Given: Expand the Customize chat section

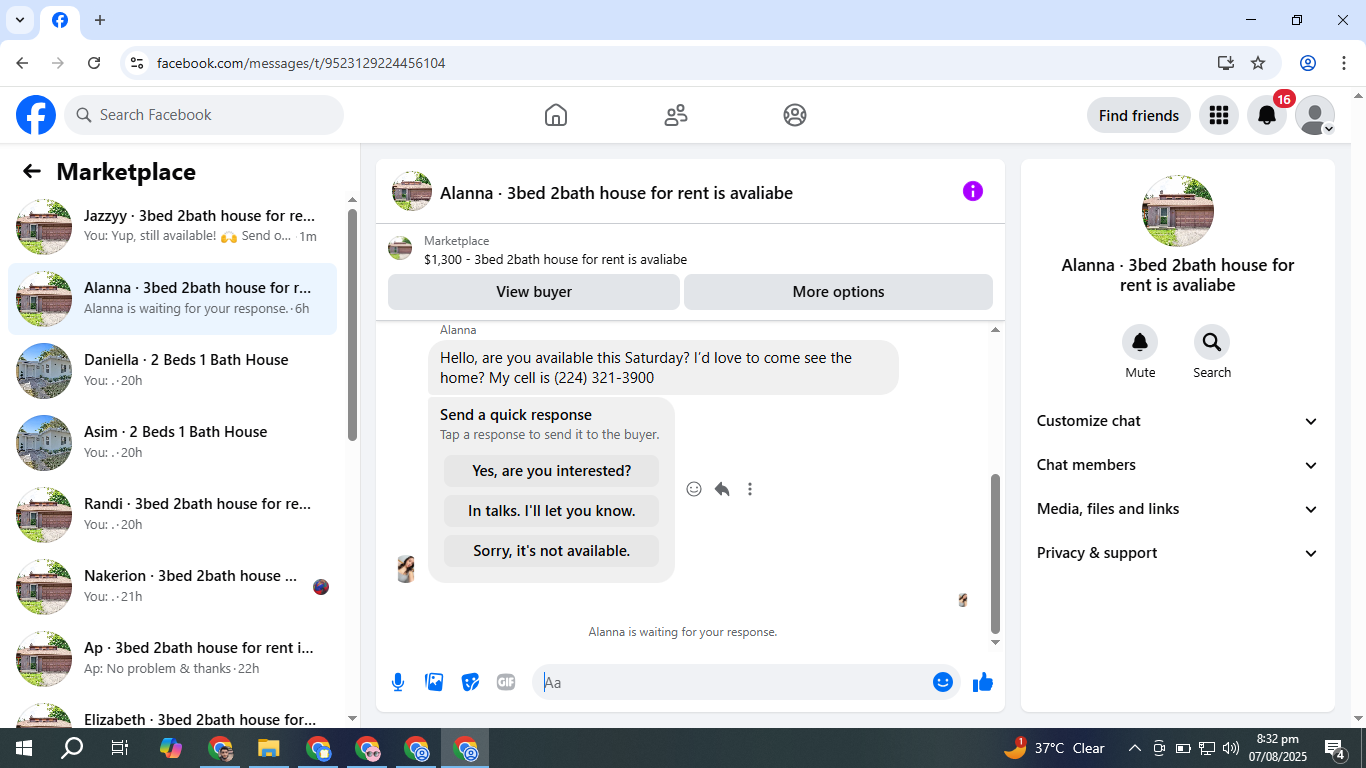Looking at the screenshot, I should click(1178, 421).
